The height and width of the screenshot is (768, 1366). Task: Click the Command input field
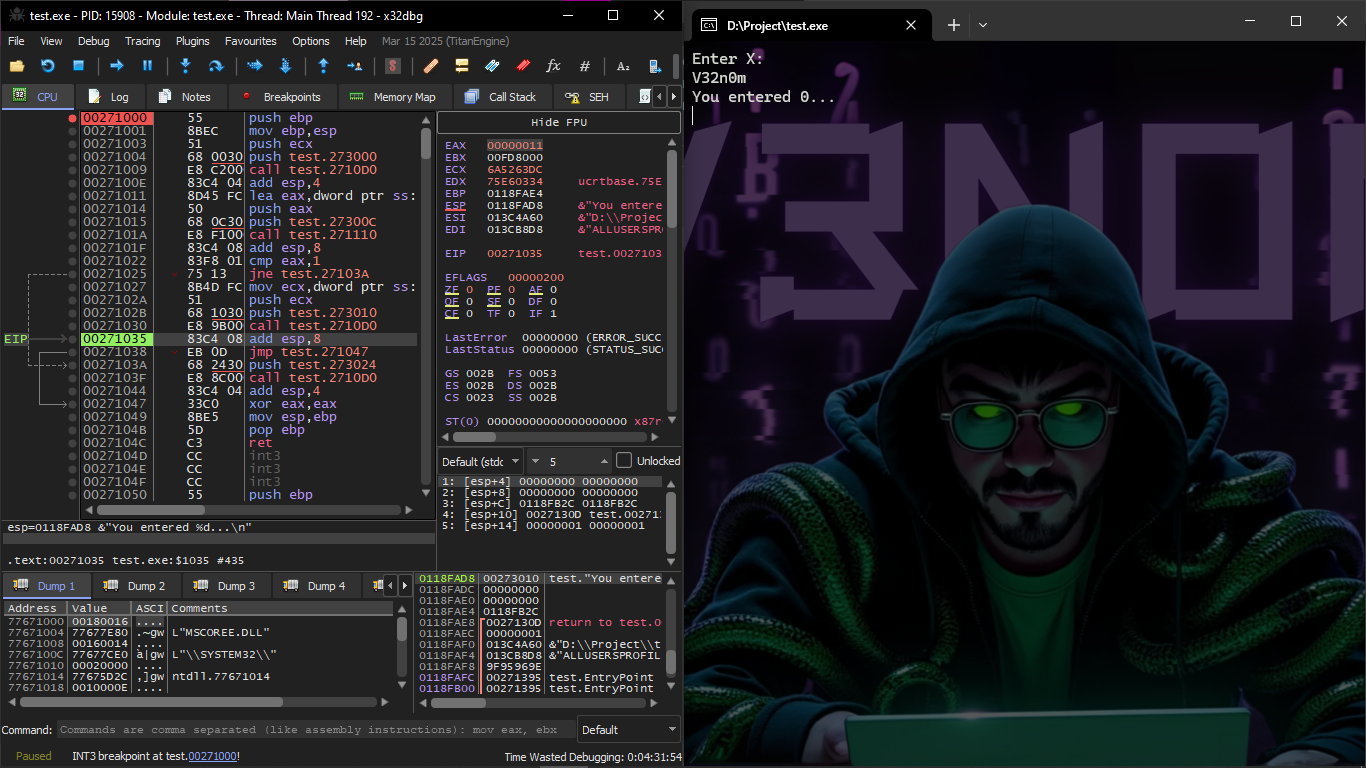pos(316,730)
